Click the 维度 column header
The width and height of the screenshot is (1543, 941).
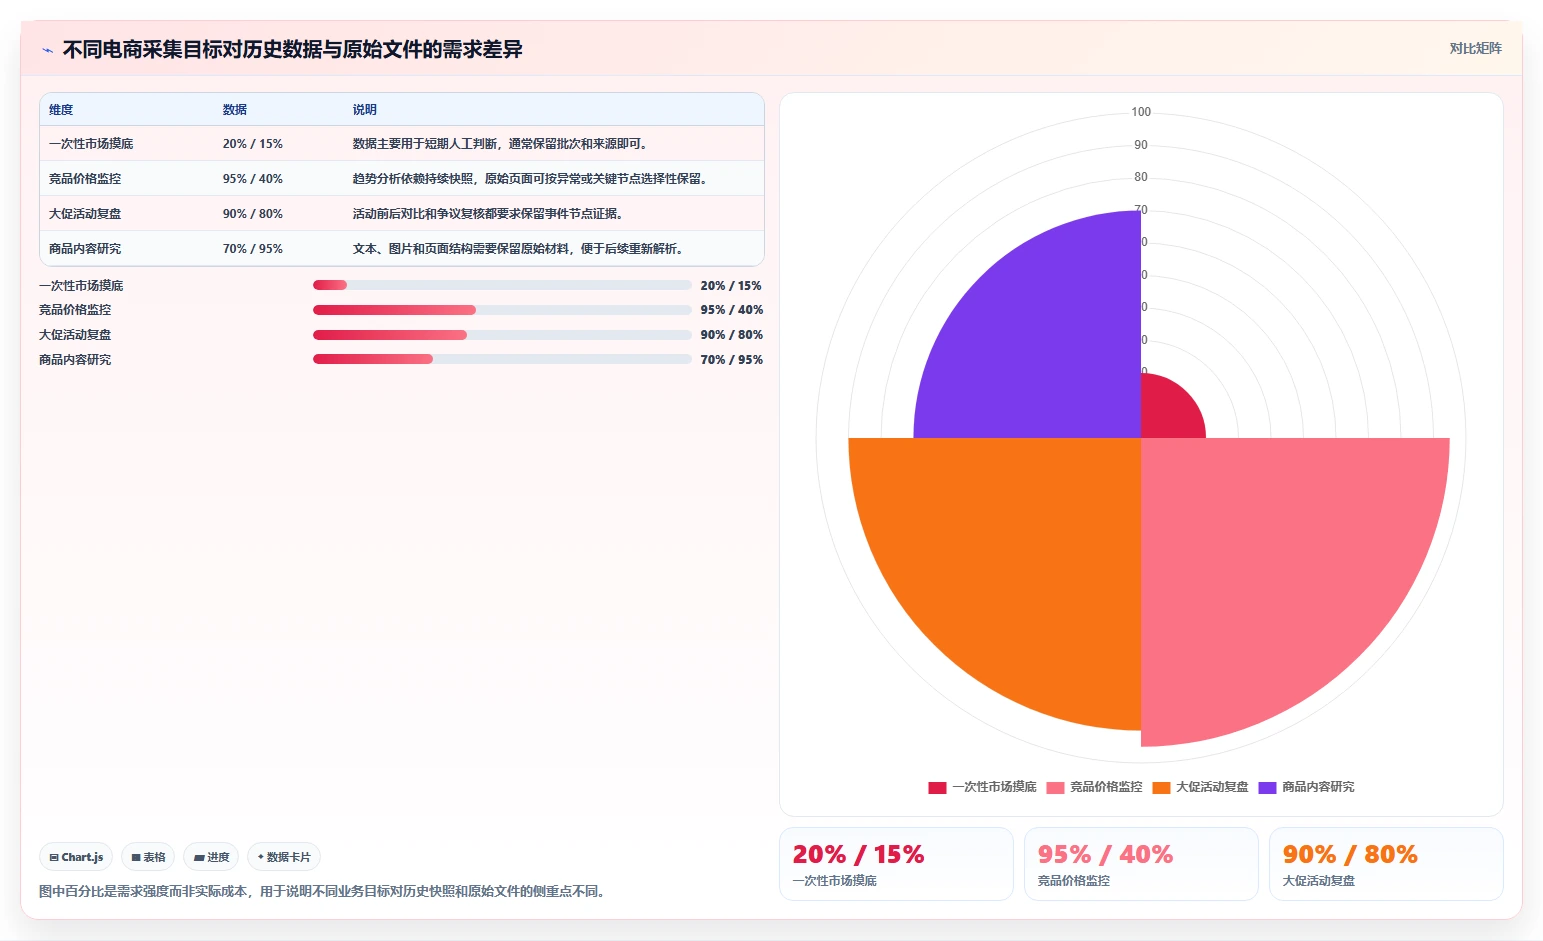pos(61,110)
